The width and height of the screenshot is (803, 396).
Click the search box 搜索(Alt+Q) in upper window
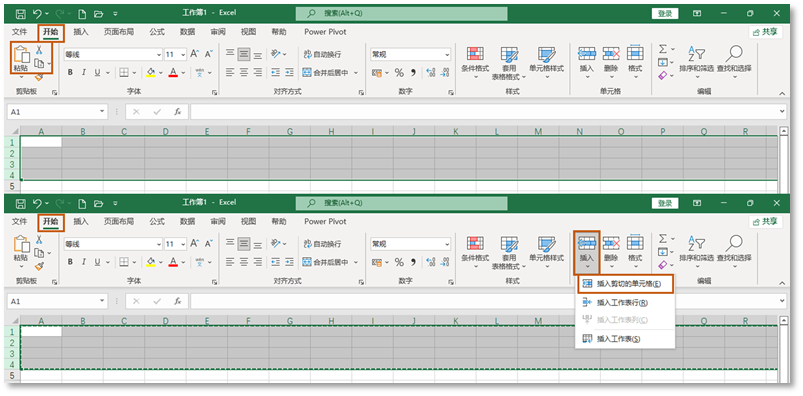click(x=402, y=13)
